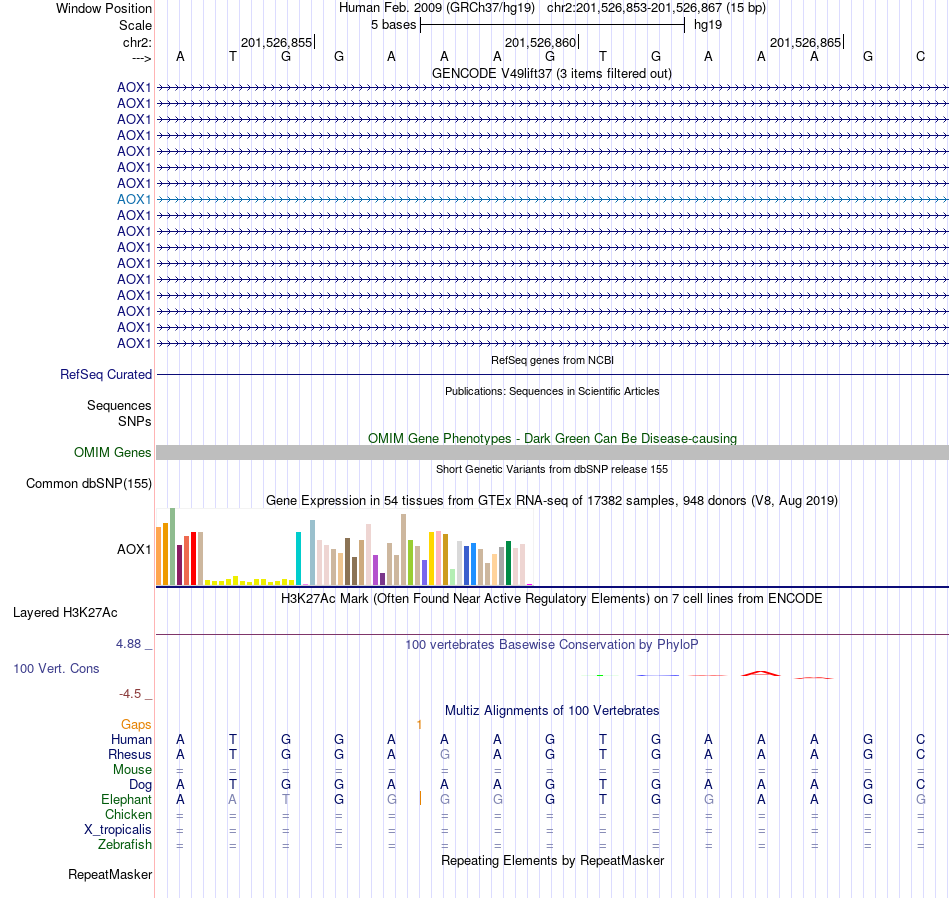Click the Mouse alignment row label
This screenshot has height=898, width=950.
[132, 770]
